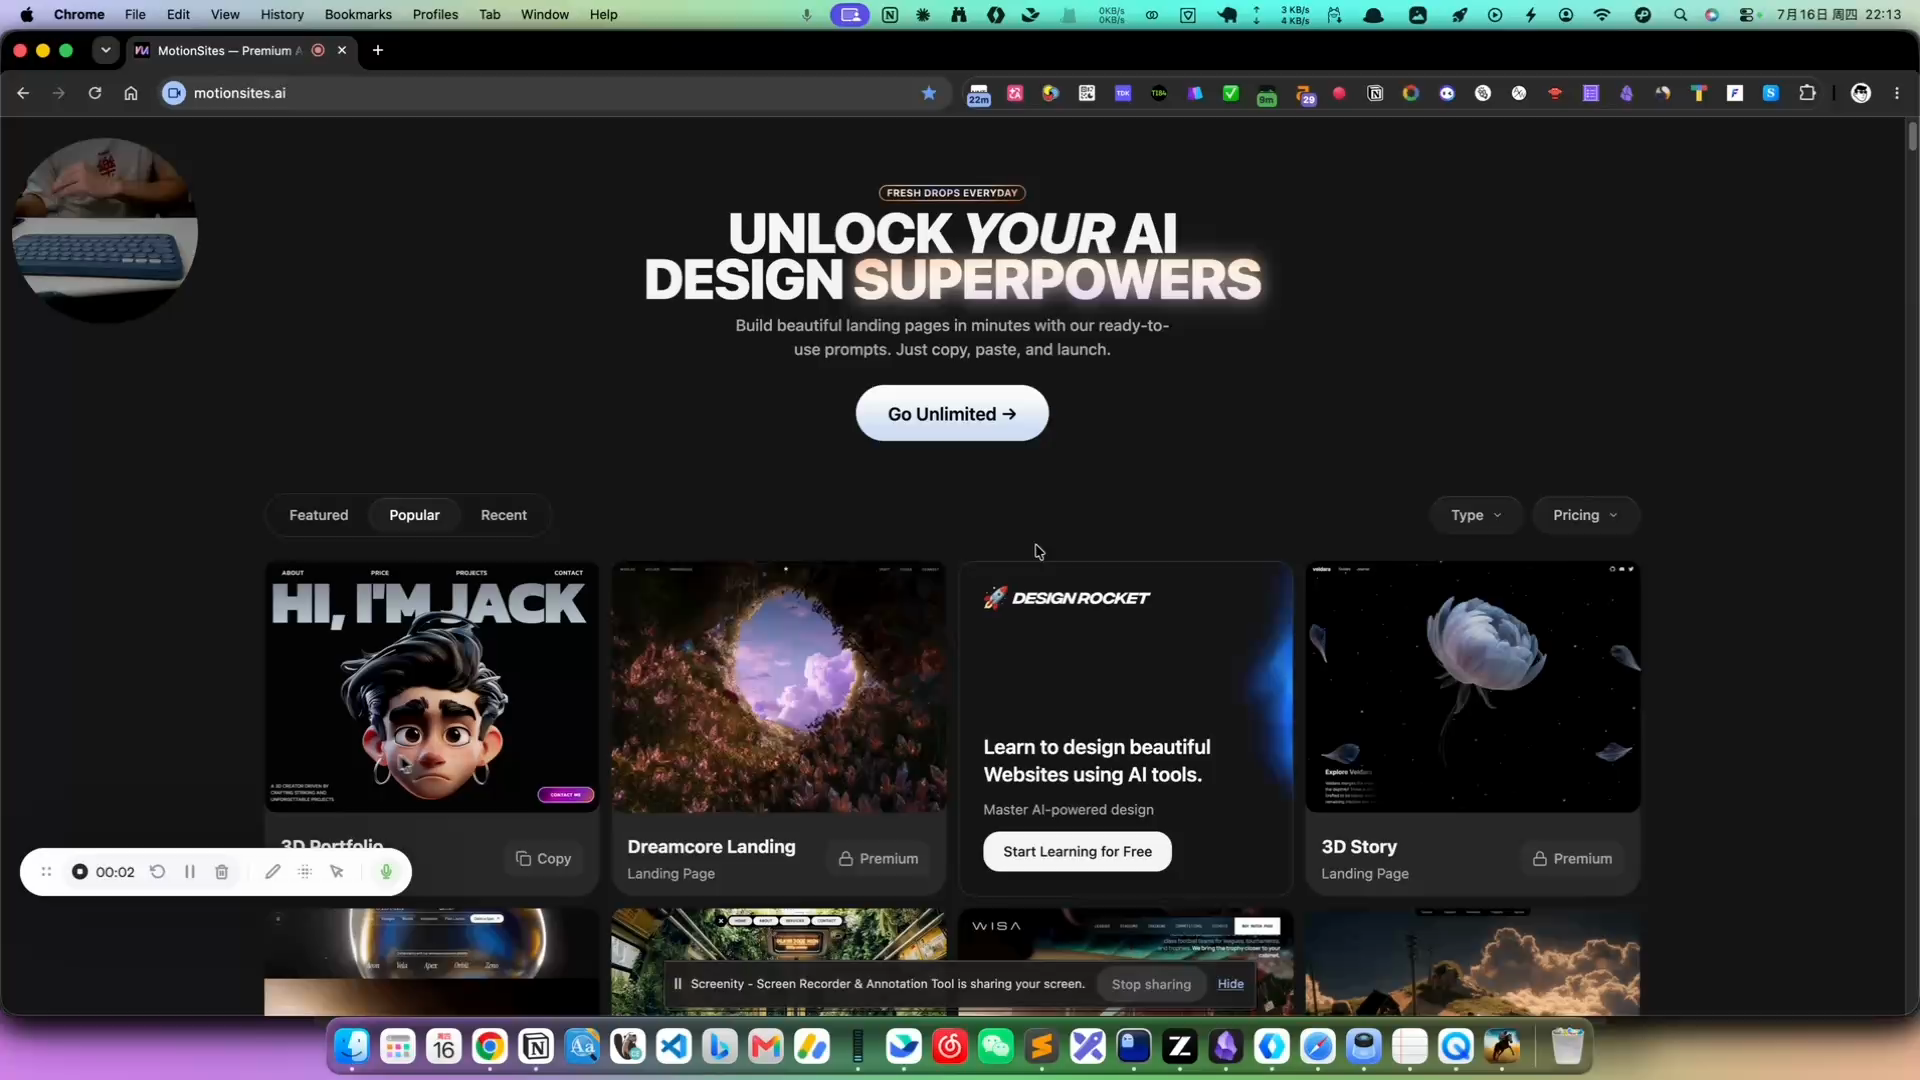
Task: Select the Popular tab
Action: tap(414, 515)
